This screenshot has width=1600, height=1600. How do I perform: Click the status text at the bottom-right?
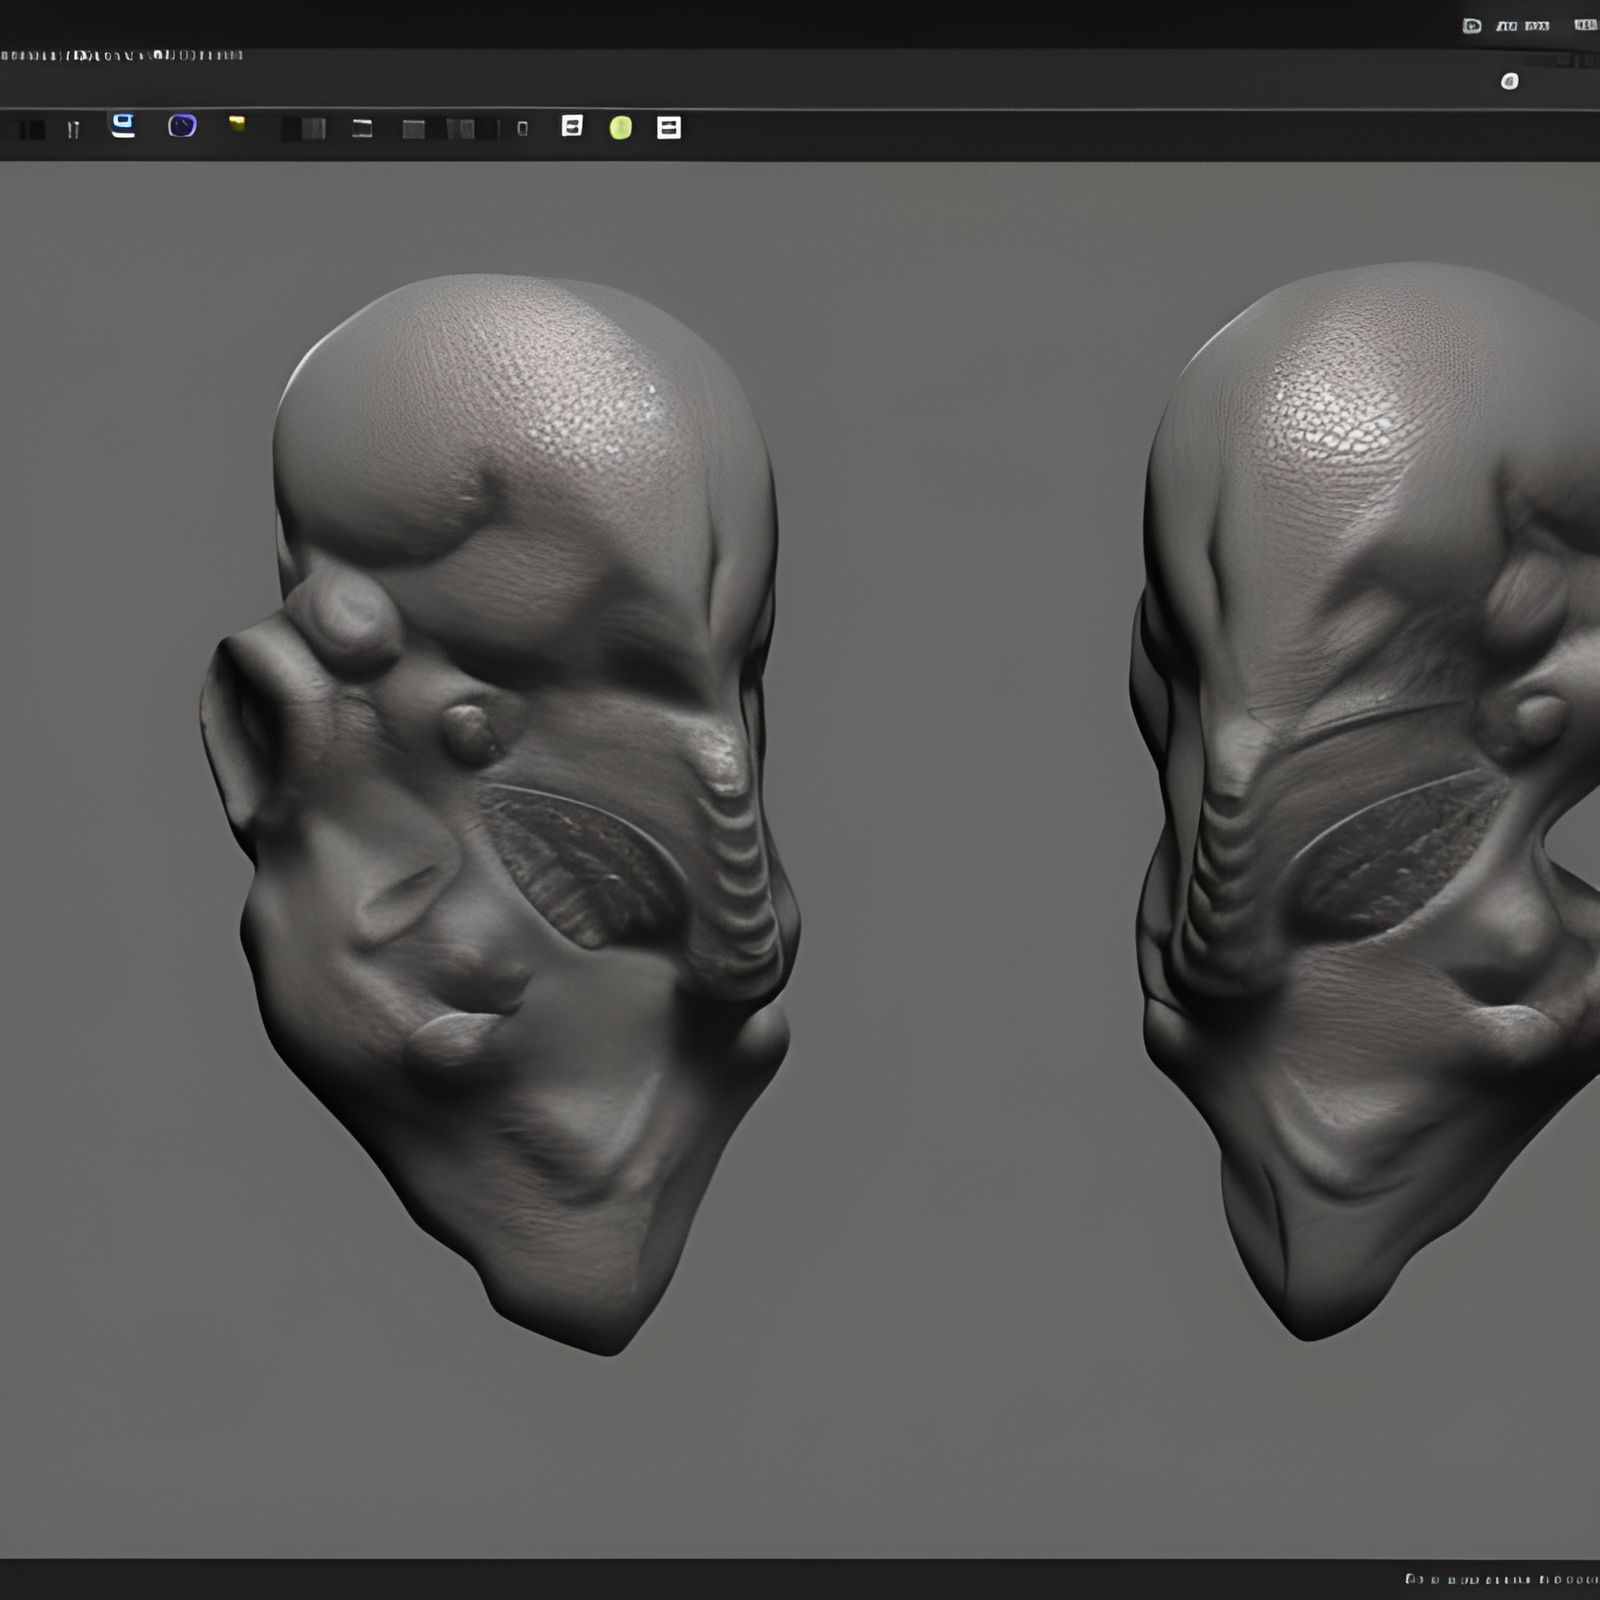coord(1500,1579)
